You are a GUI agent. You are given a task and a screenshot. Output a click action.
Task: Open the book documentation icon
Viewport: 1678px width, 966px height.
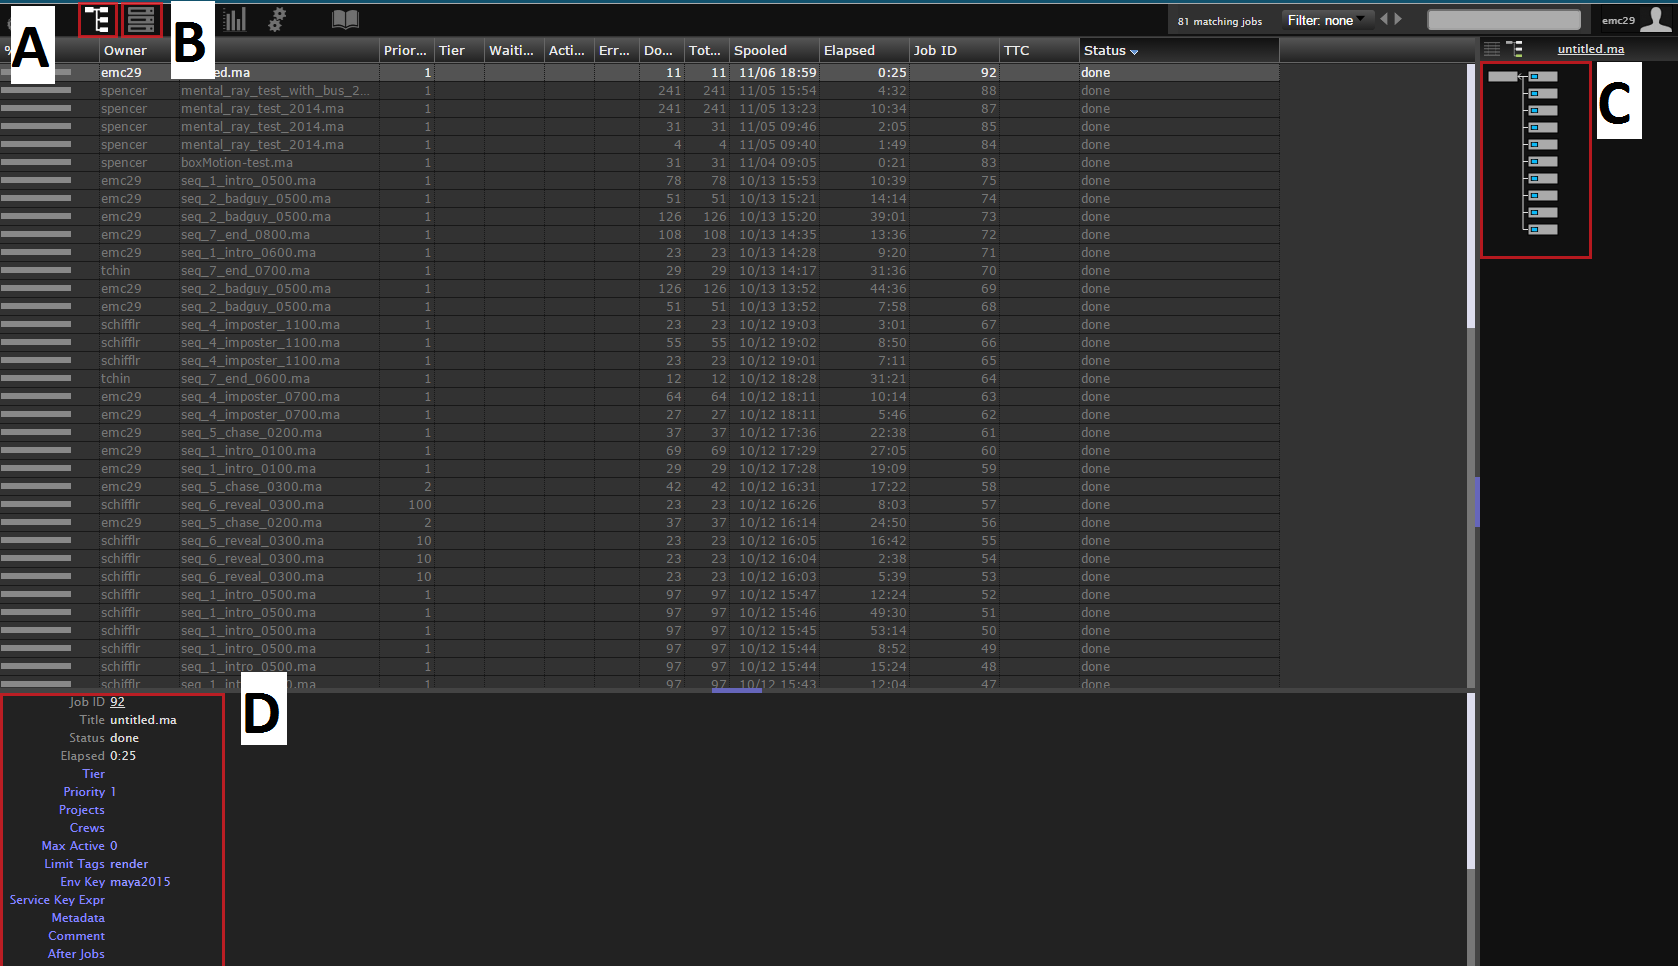345,19
